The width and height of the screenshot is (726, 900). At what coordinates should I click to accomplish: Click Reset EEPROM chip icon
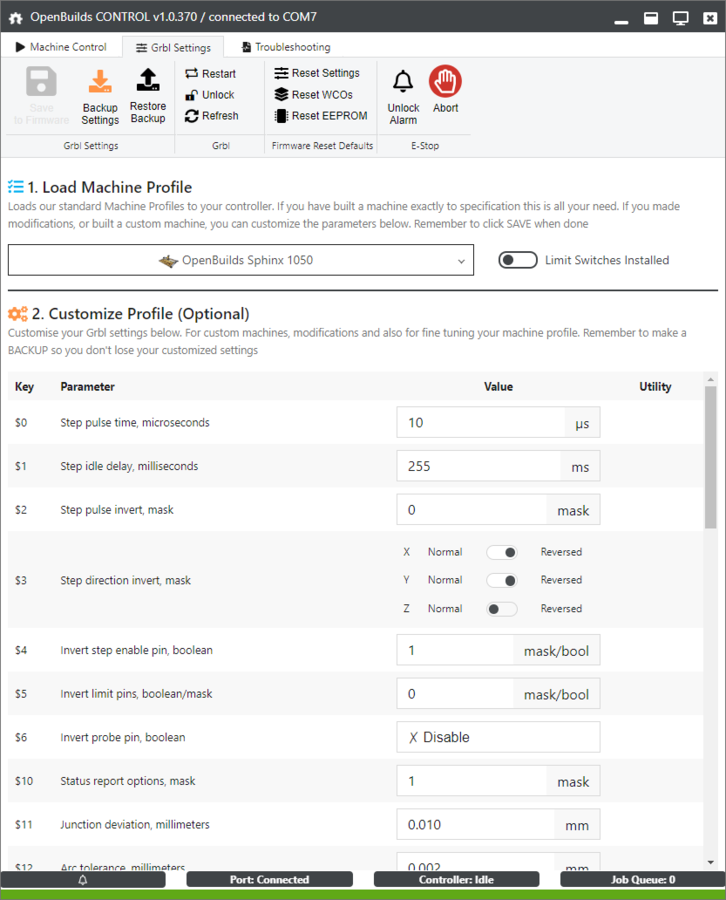pyautogui.click(x=282, y=116)
